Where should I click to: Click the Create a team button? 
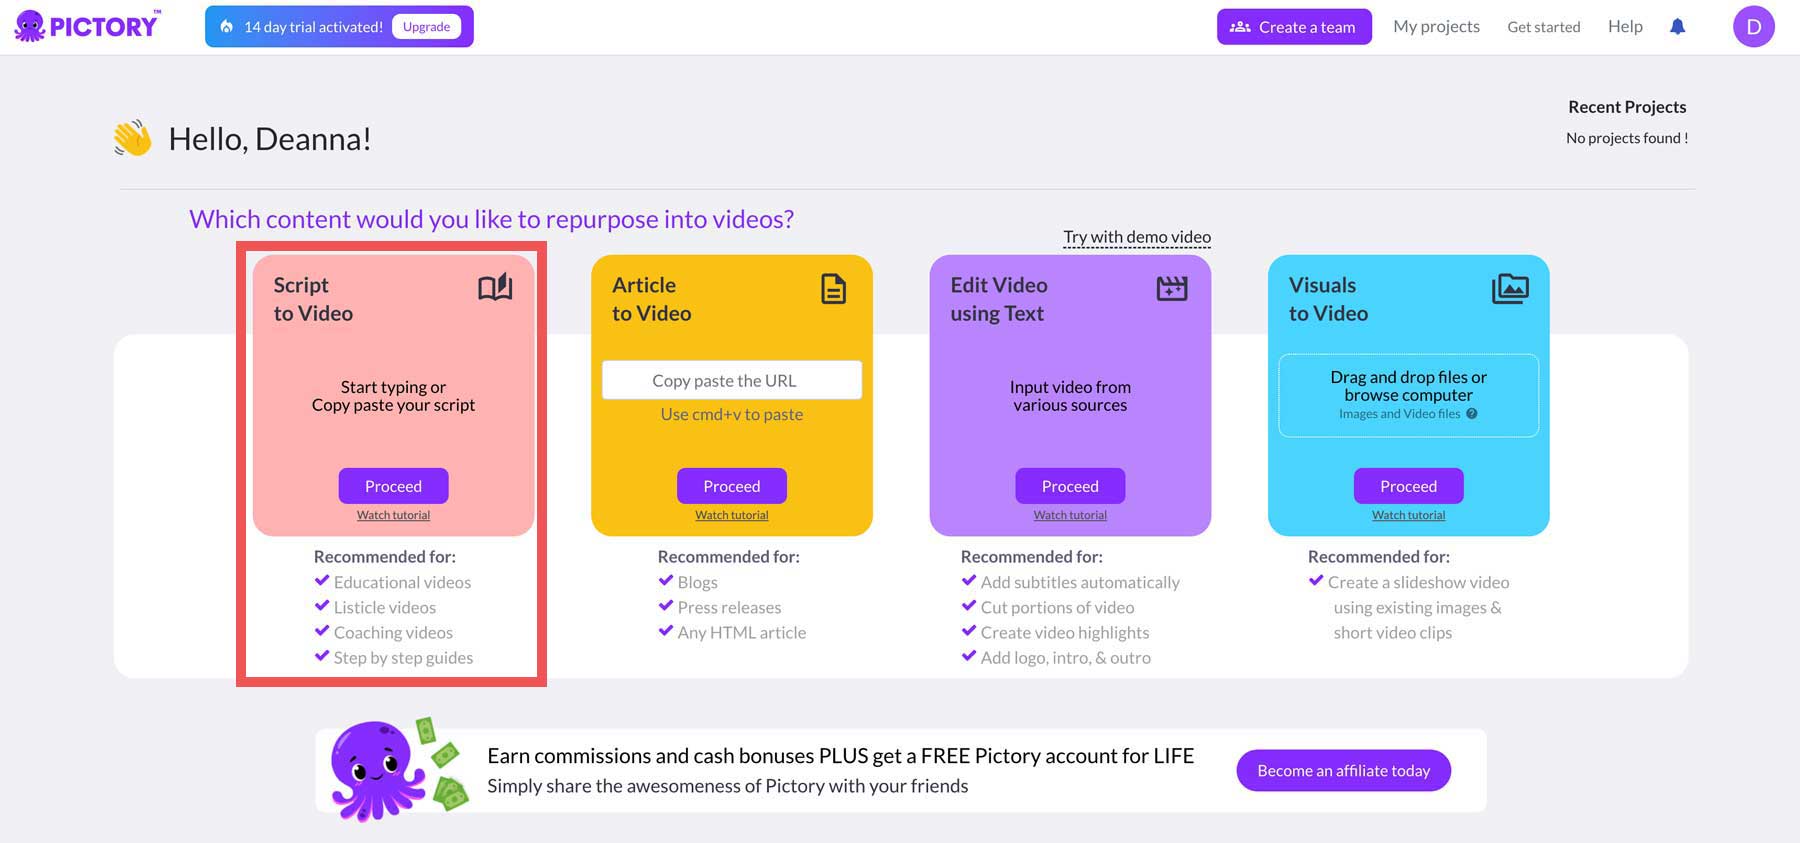(x=1294, y=27)
